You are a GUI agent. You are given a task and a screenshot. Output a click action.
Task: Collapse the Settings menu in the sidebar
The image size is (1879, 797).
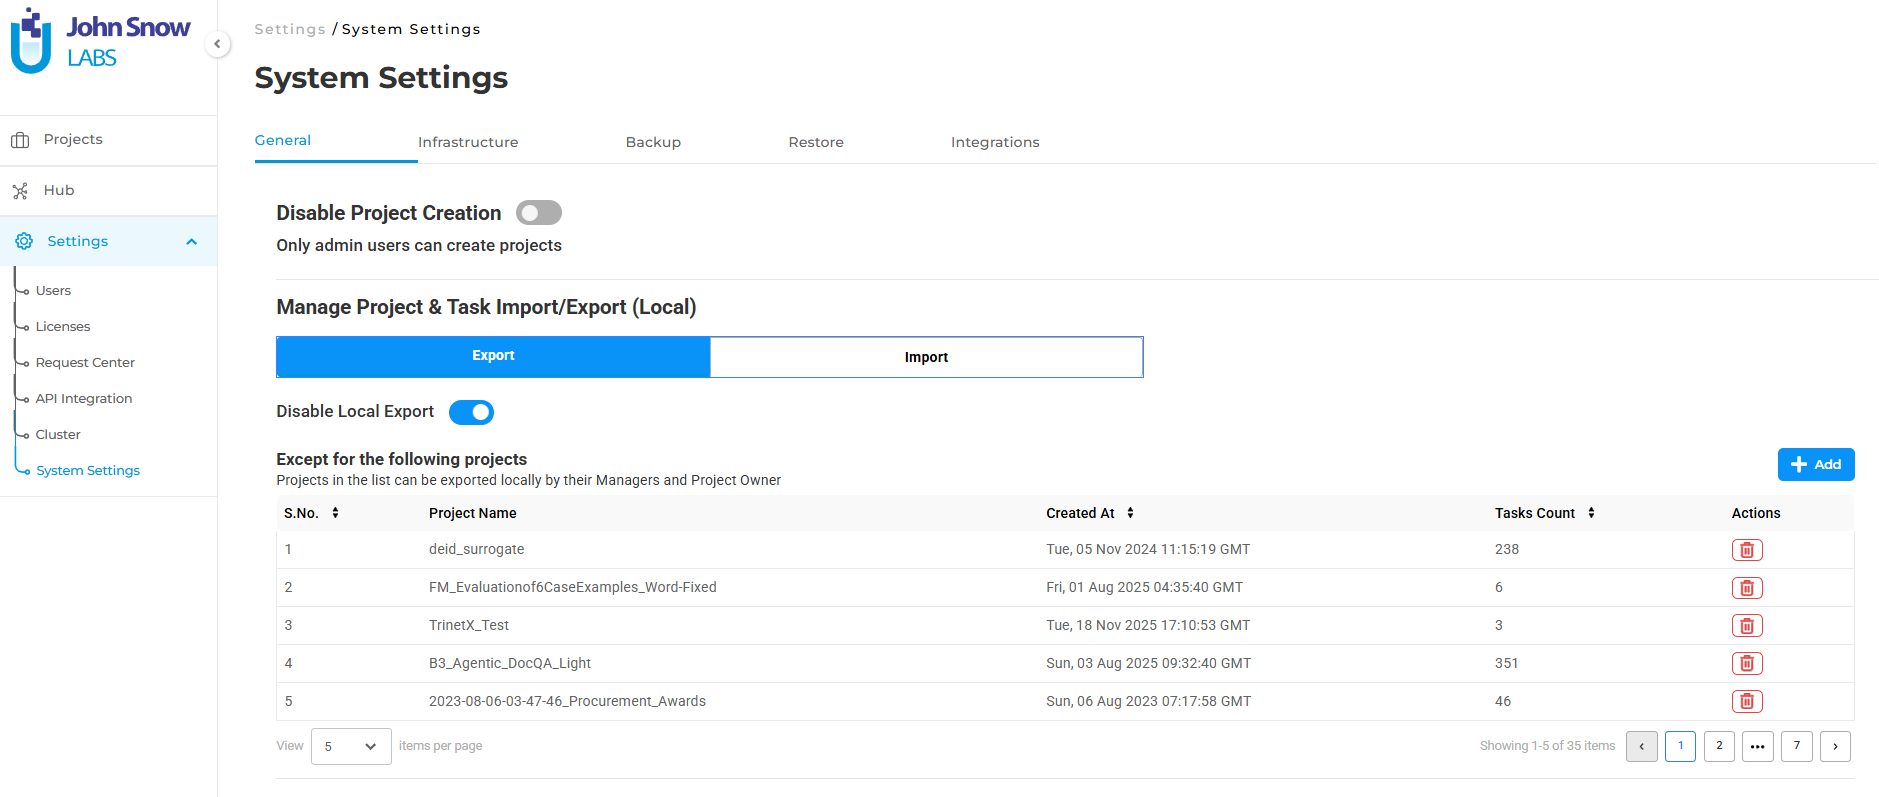coord(191,242)
